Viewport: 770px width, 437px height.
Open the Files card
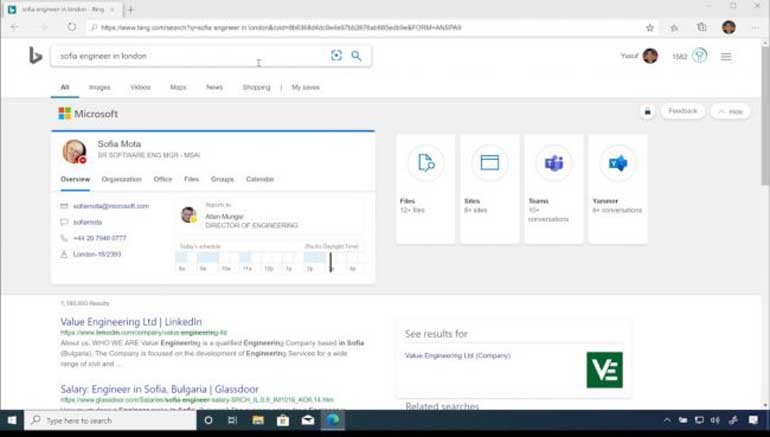425,189
